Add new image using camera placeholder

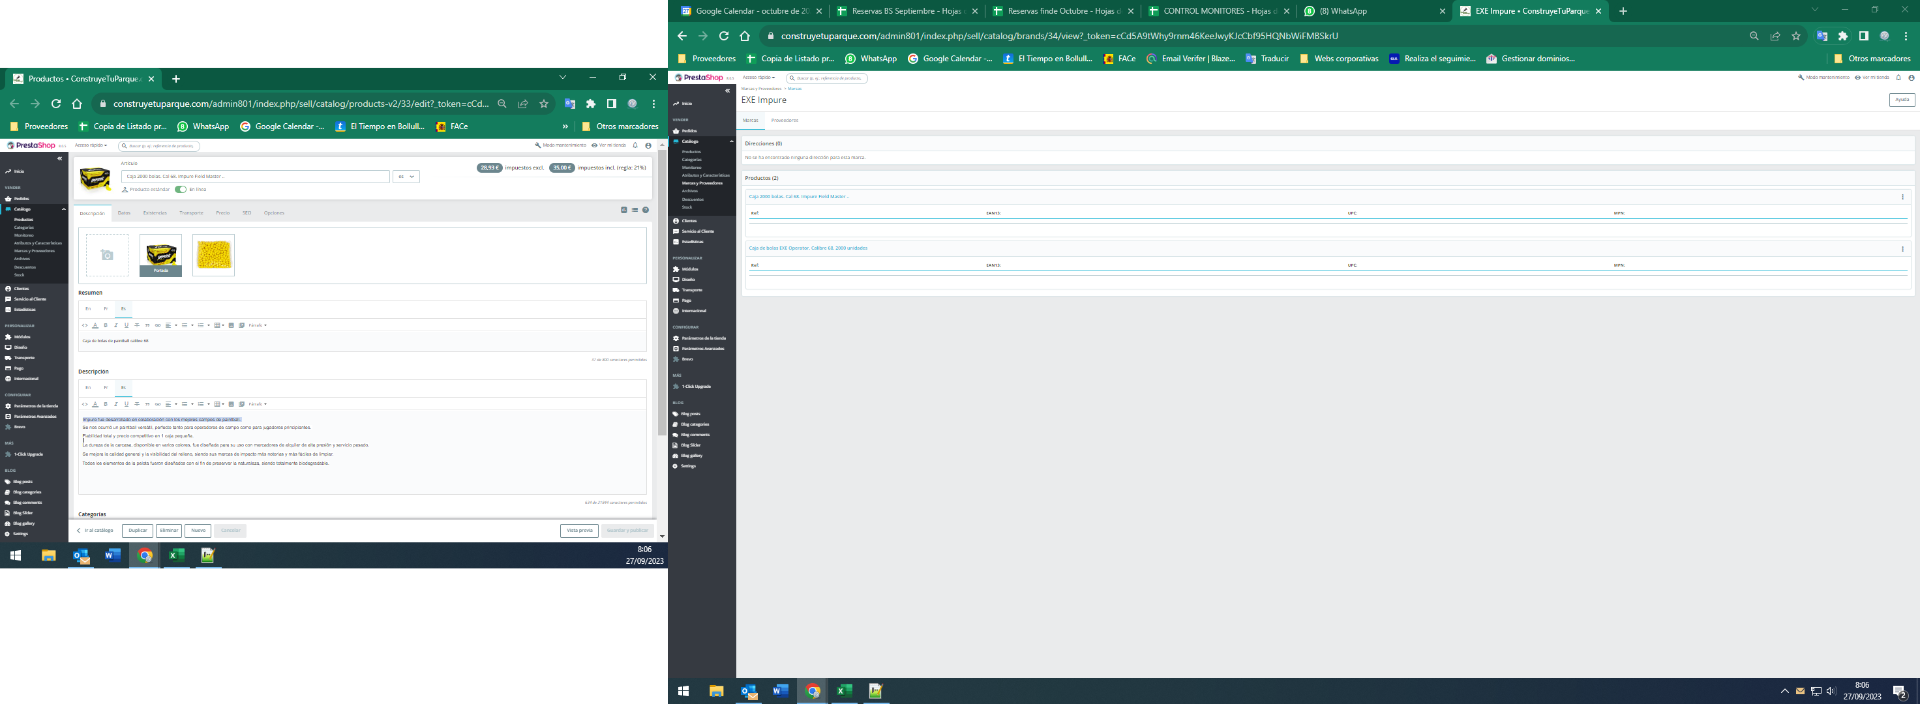pyautogui.click(x=107, y=255)
